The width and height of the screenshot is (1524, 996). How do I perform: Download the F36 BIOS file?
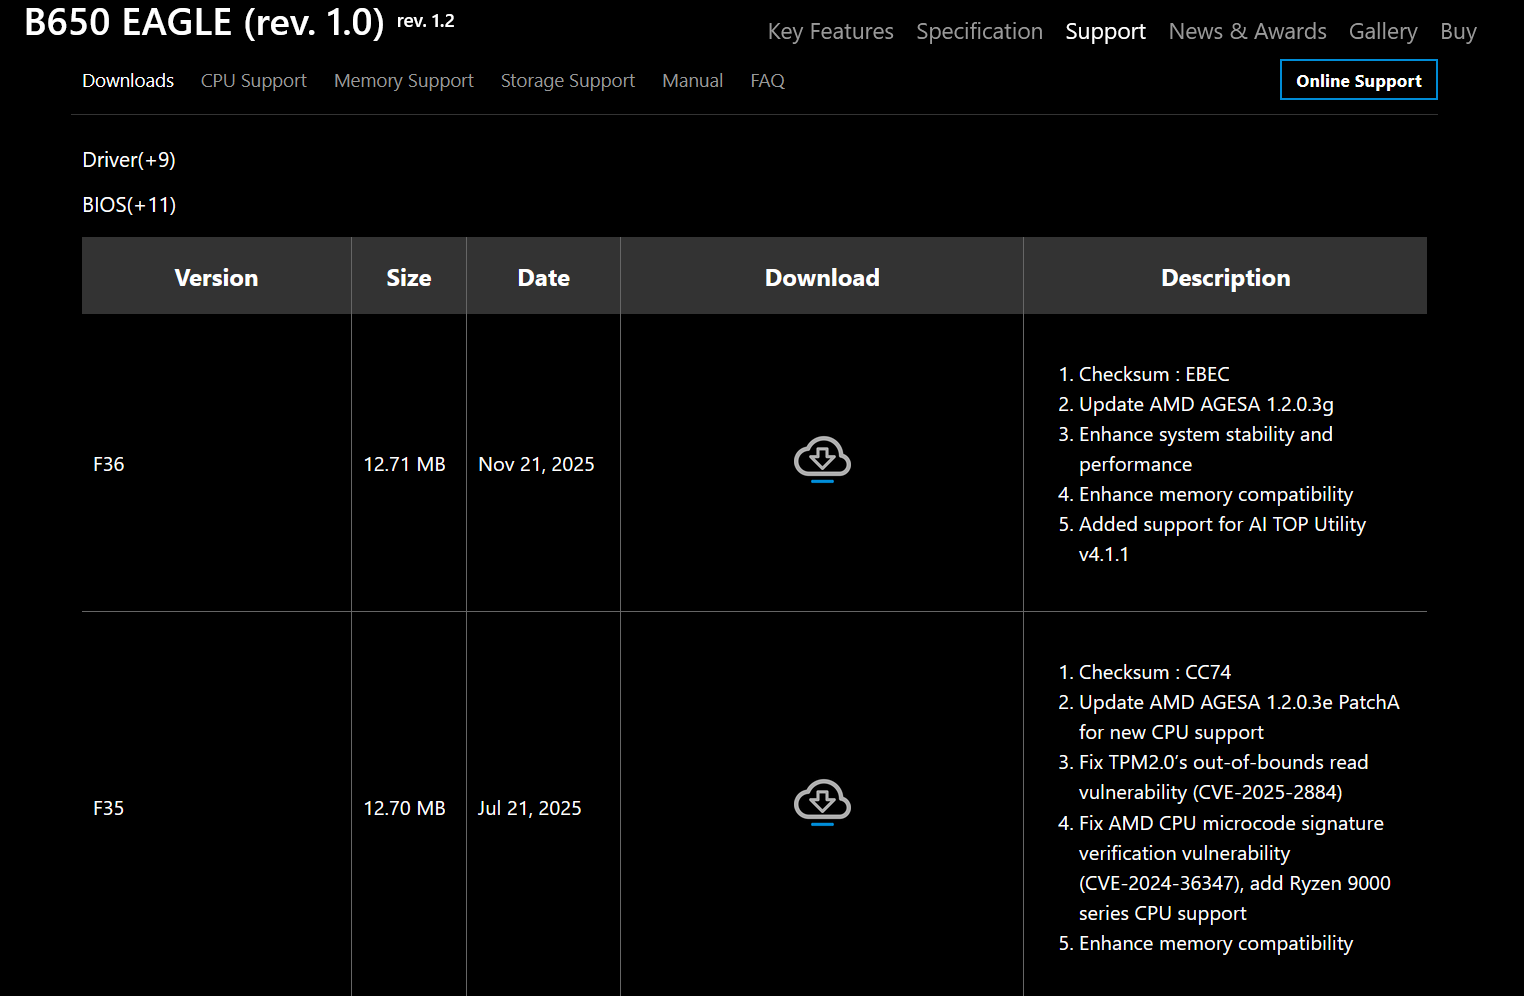point(822,460)
